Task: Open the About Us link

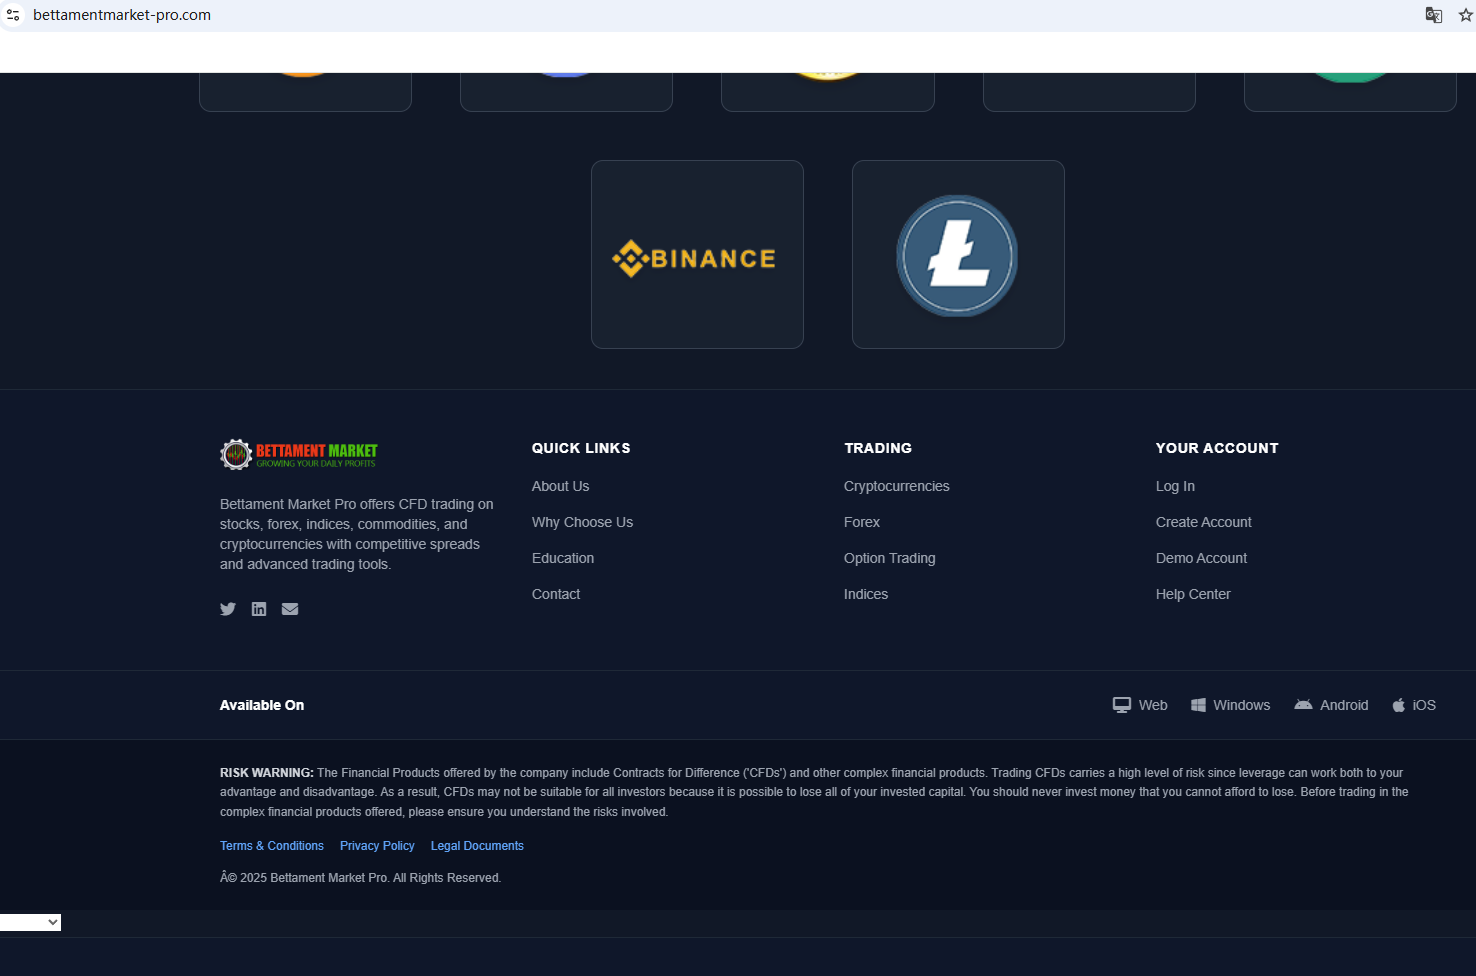Action: coord(560,486)
